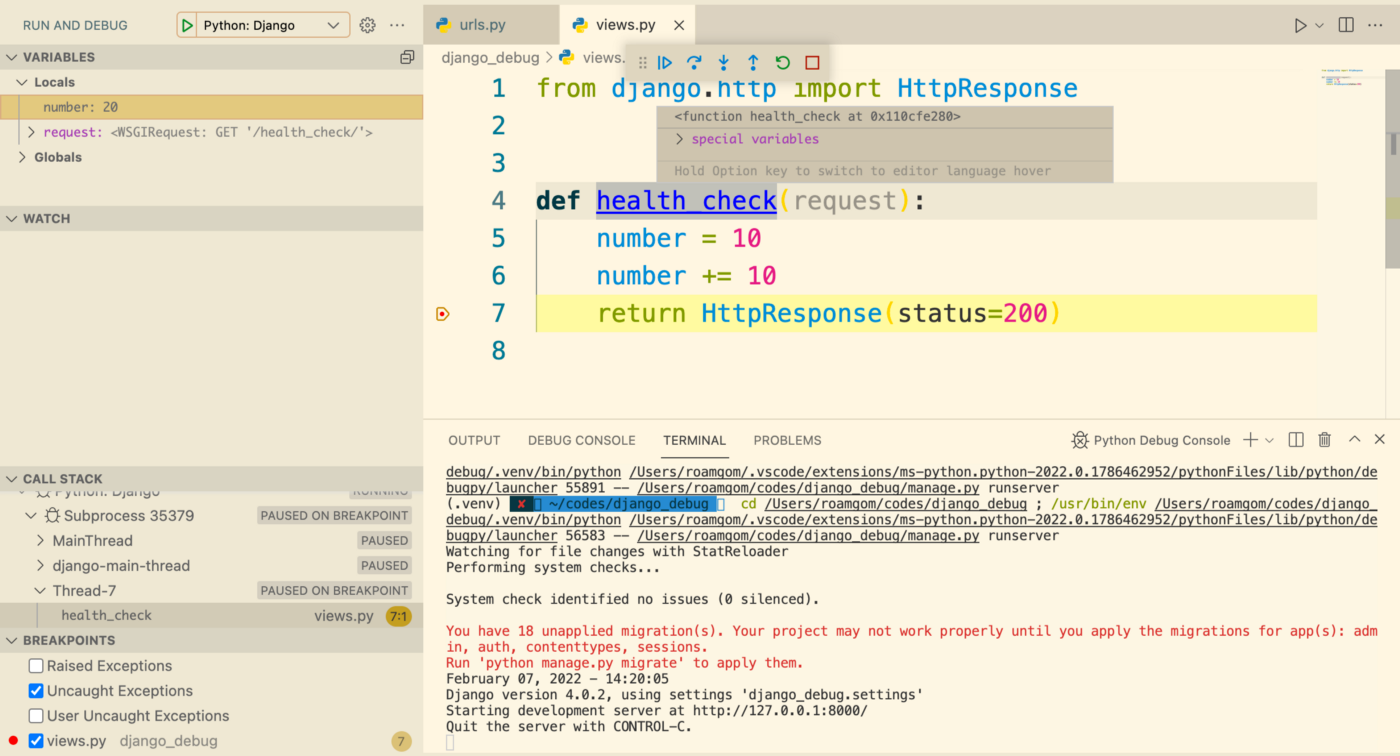Screen dimensions: 1400x756
Task: Click Step Into in the debug toolbar
Action: click(724, 62)
